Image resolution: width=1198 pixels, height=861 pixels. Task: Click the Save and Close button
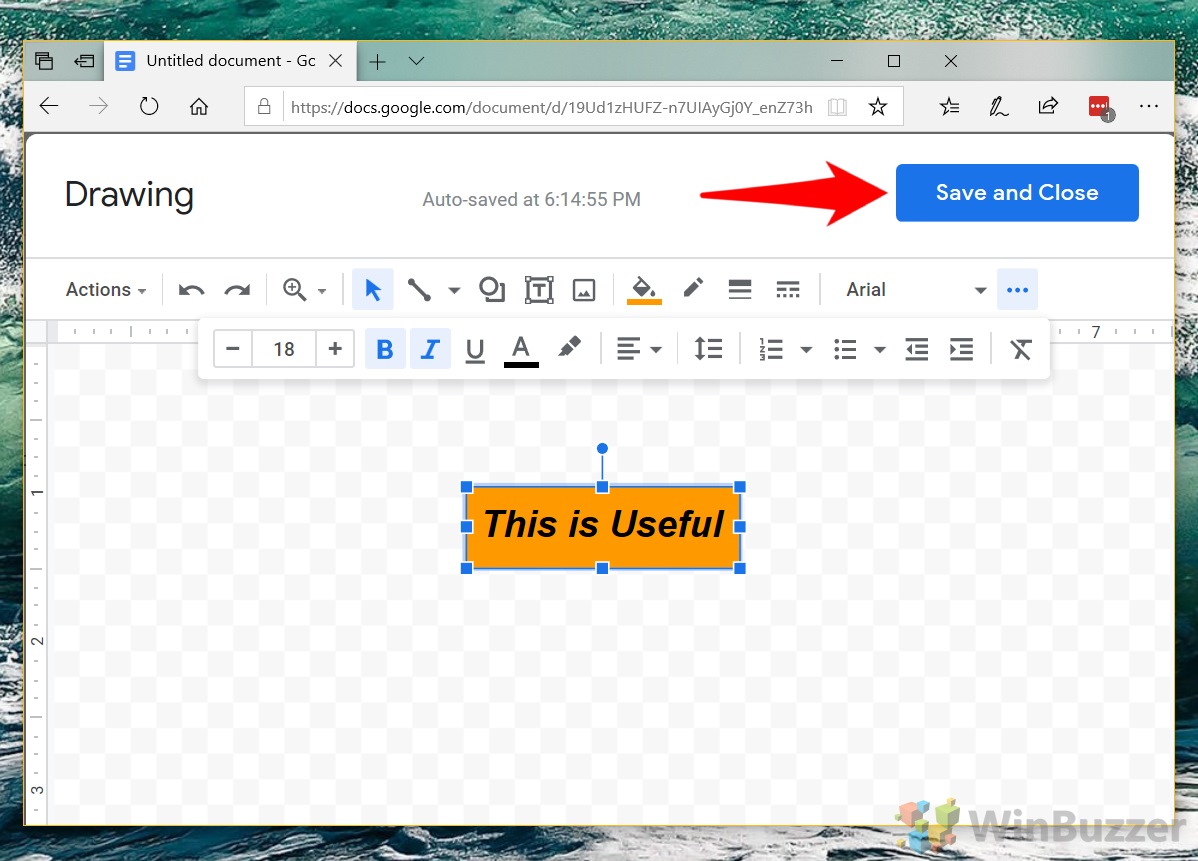[1017, 193]
